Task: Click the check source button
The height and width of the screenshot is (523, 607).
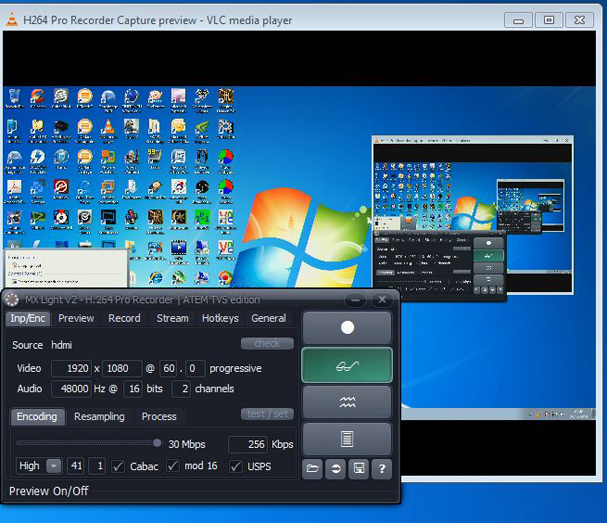Action: pyautogui.click(x=267, y=343)
